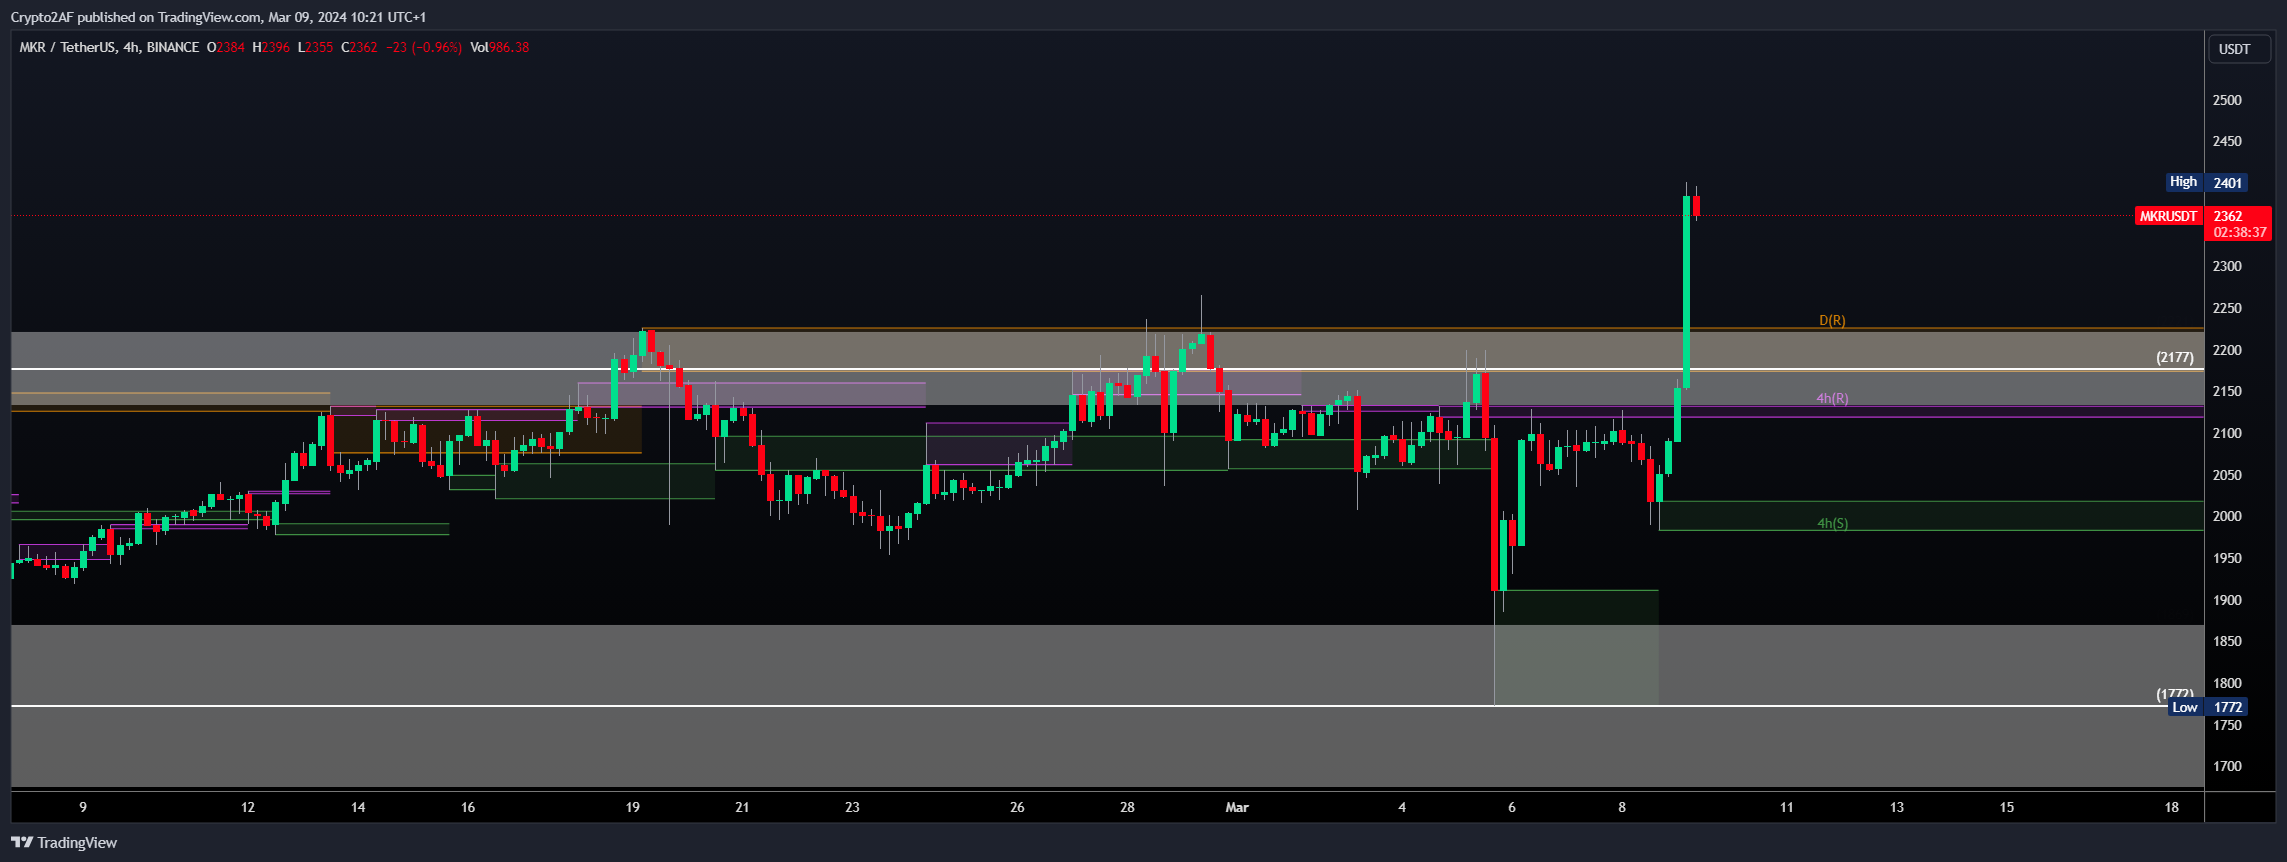Click date 18 on time axis

[x=2172, y=808]
